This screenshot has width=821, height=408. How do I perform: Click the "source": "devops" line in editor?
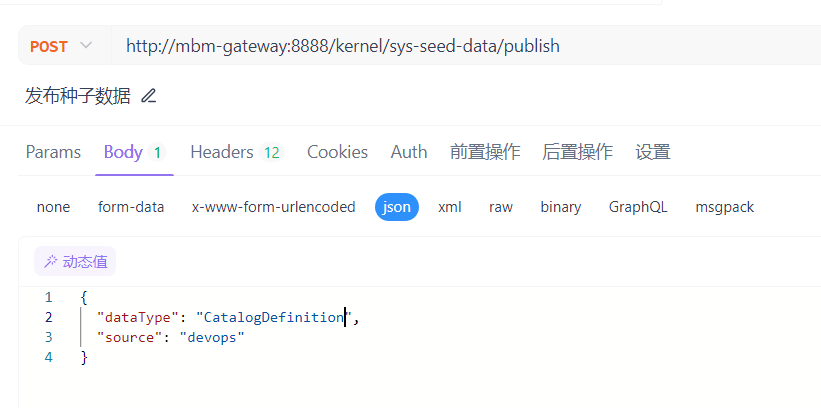tap(170, 338)
